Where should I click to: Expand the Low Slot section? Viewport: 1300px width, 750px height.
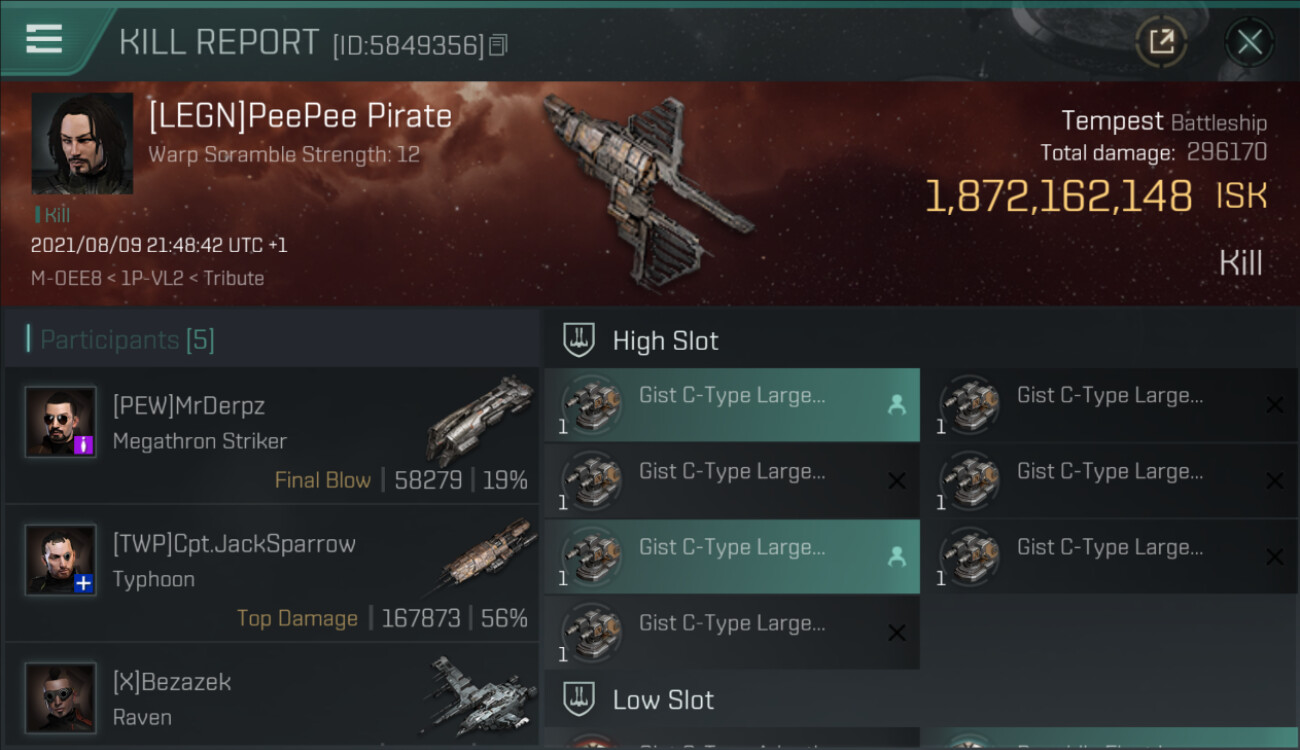point(663,700)
